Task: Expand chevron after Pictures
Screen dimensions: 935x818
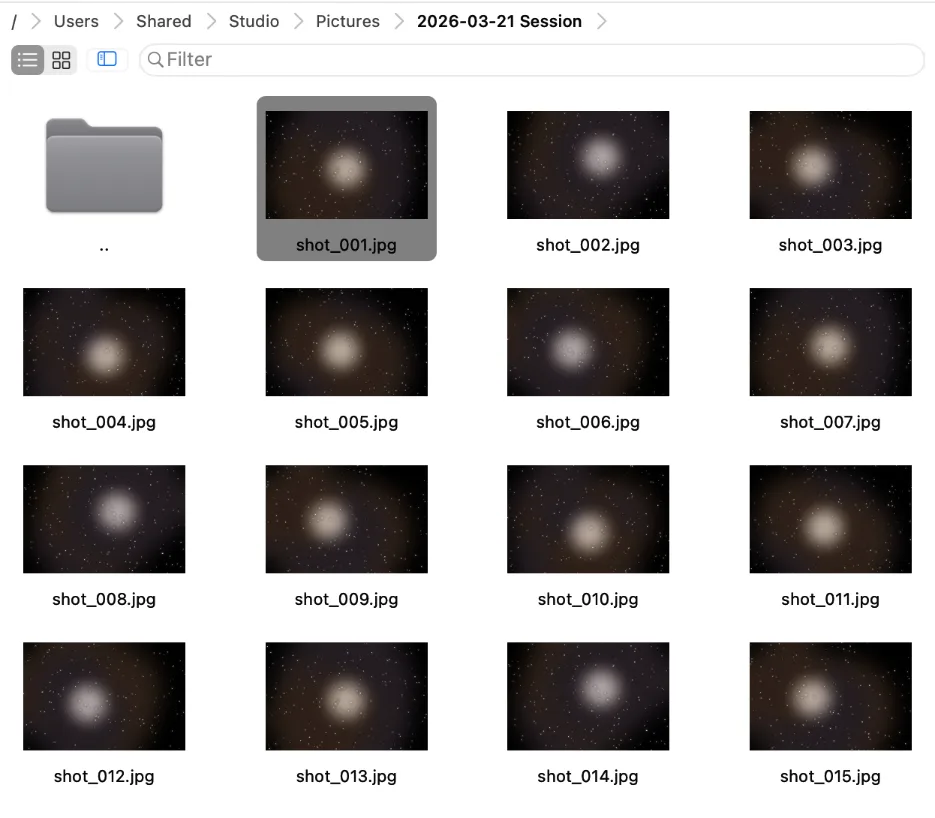Action: pyautogui.click(x=399, y=21)
